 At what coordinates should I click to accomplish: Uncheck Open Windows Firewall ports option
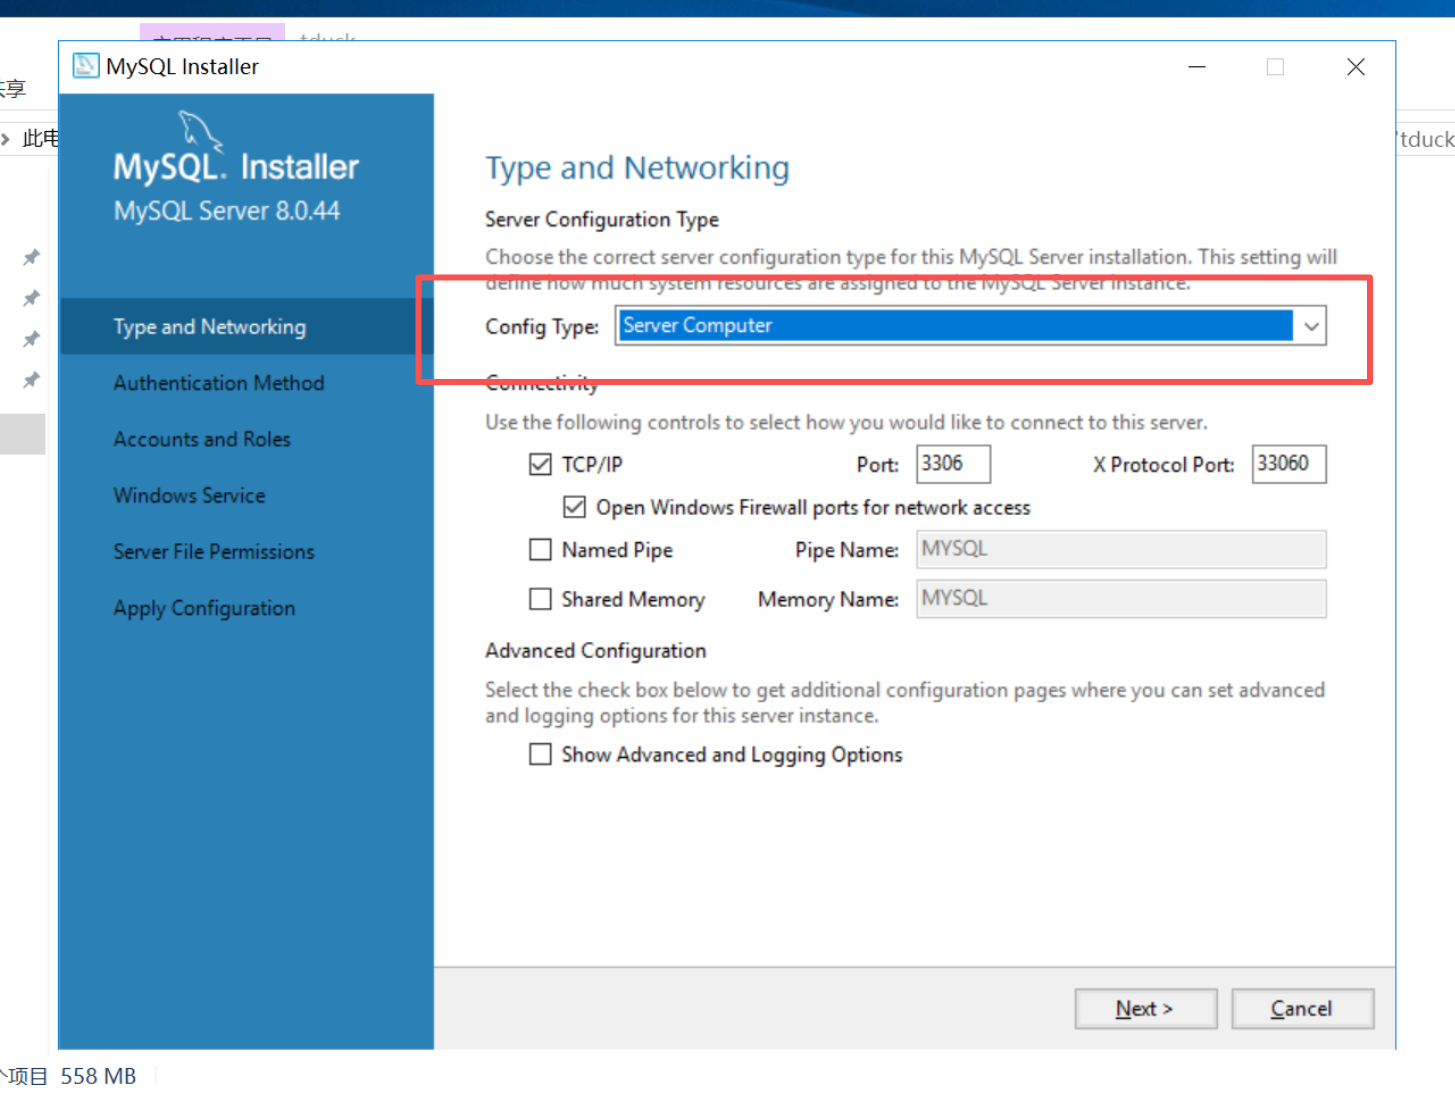pos(574,507)
